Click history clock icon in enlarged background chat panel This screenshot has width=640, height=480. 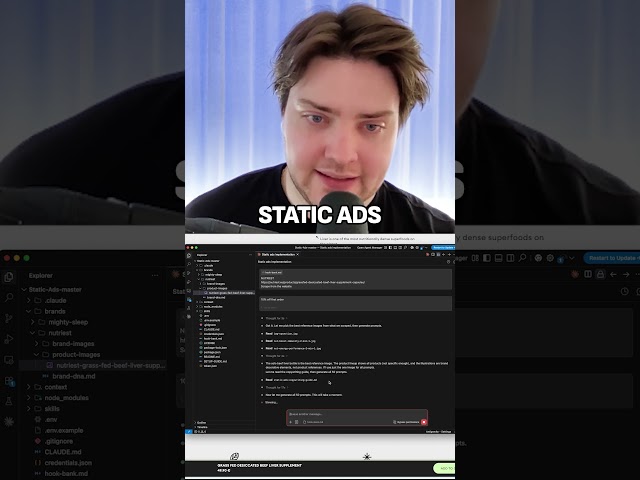coord(624,291)
